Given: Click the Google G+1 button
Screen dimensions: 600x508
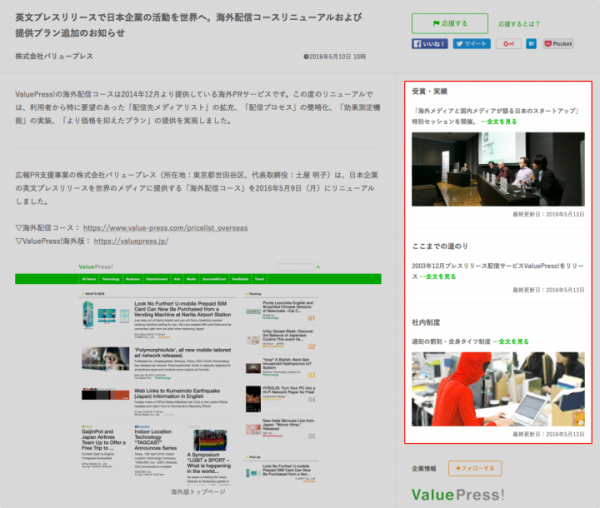Looking at the screenshot, I should (509, 44).
